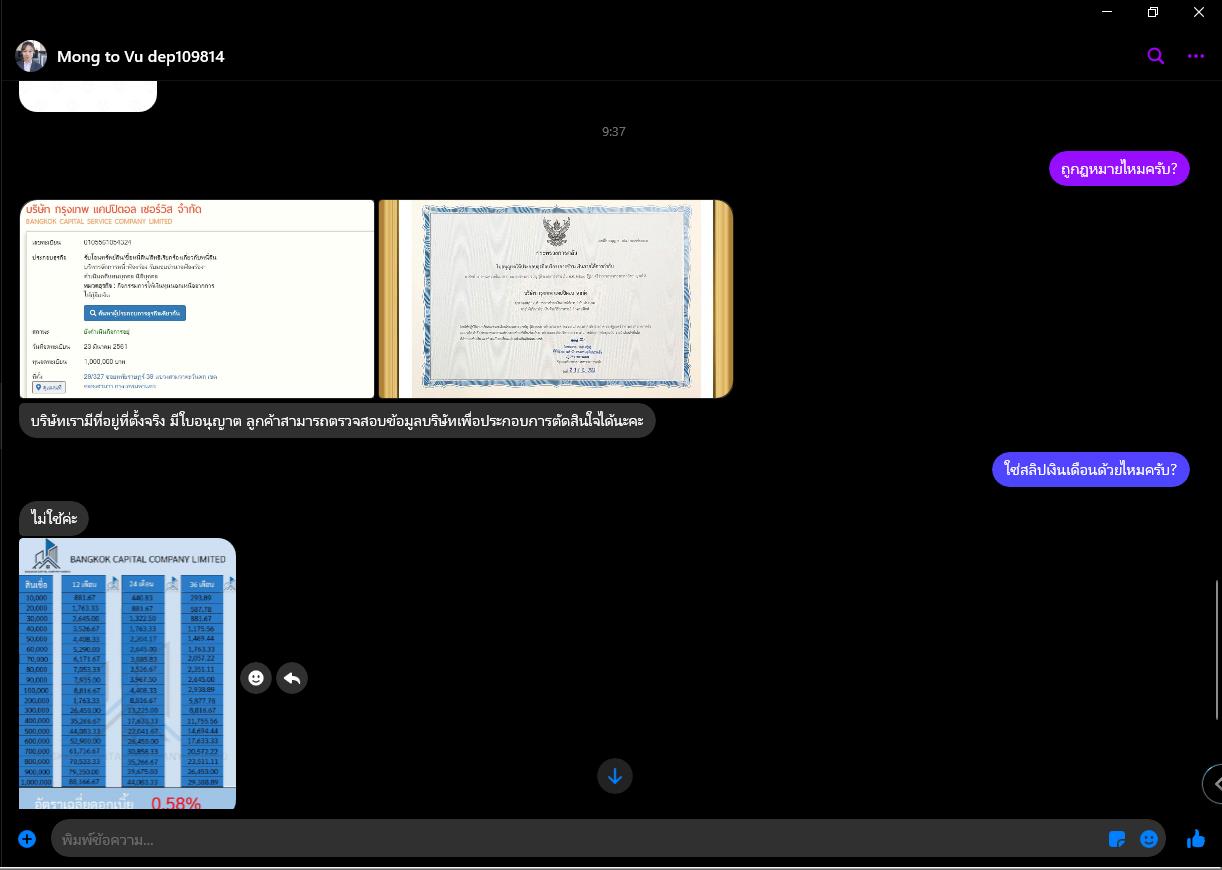Select message starting 'บริษัทเรามีที่อยู่ตั้งจริง'
1222x870 pixels.
(x=337, y=420)
